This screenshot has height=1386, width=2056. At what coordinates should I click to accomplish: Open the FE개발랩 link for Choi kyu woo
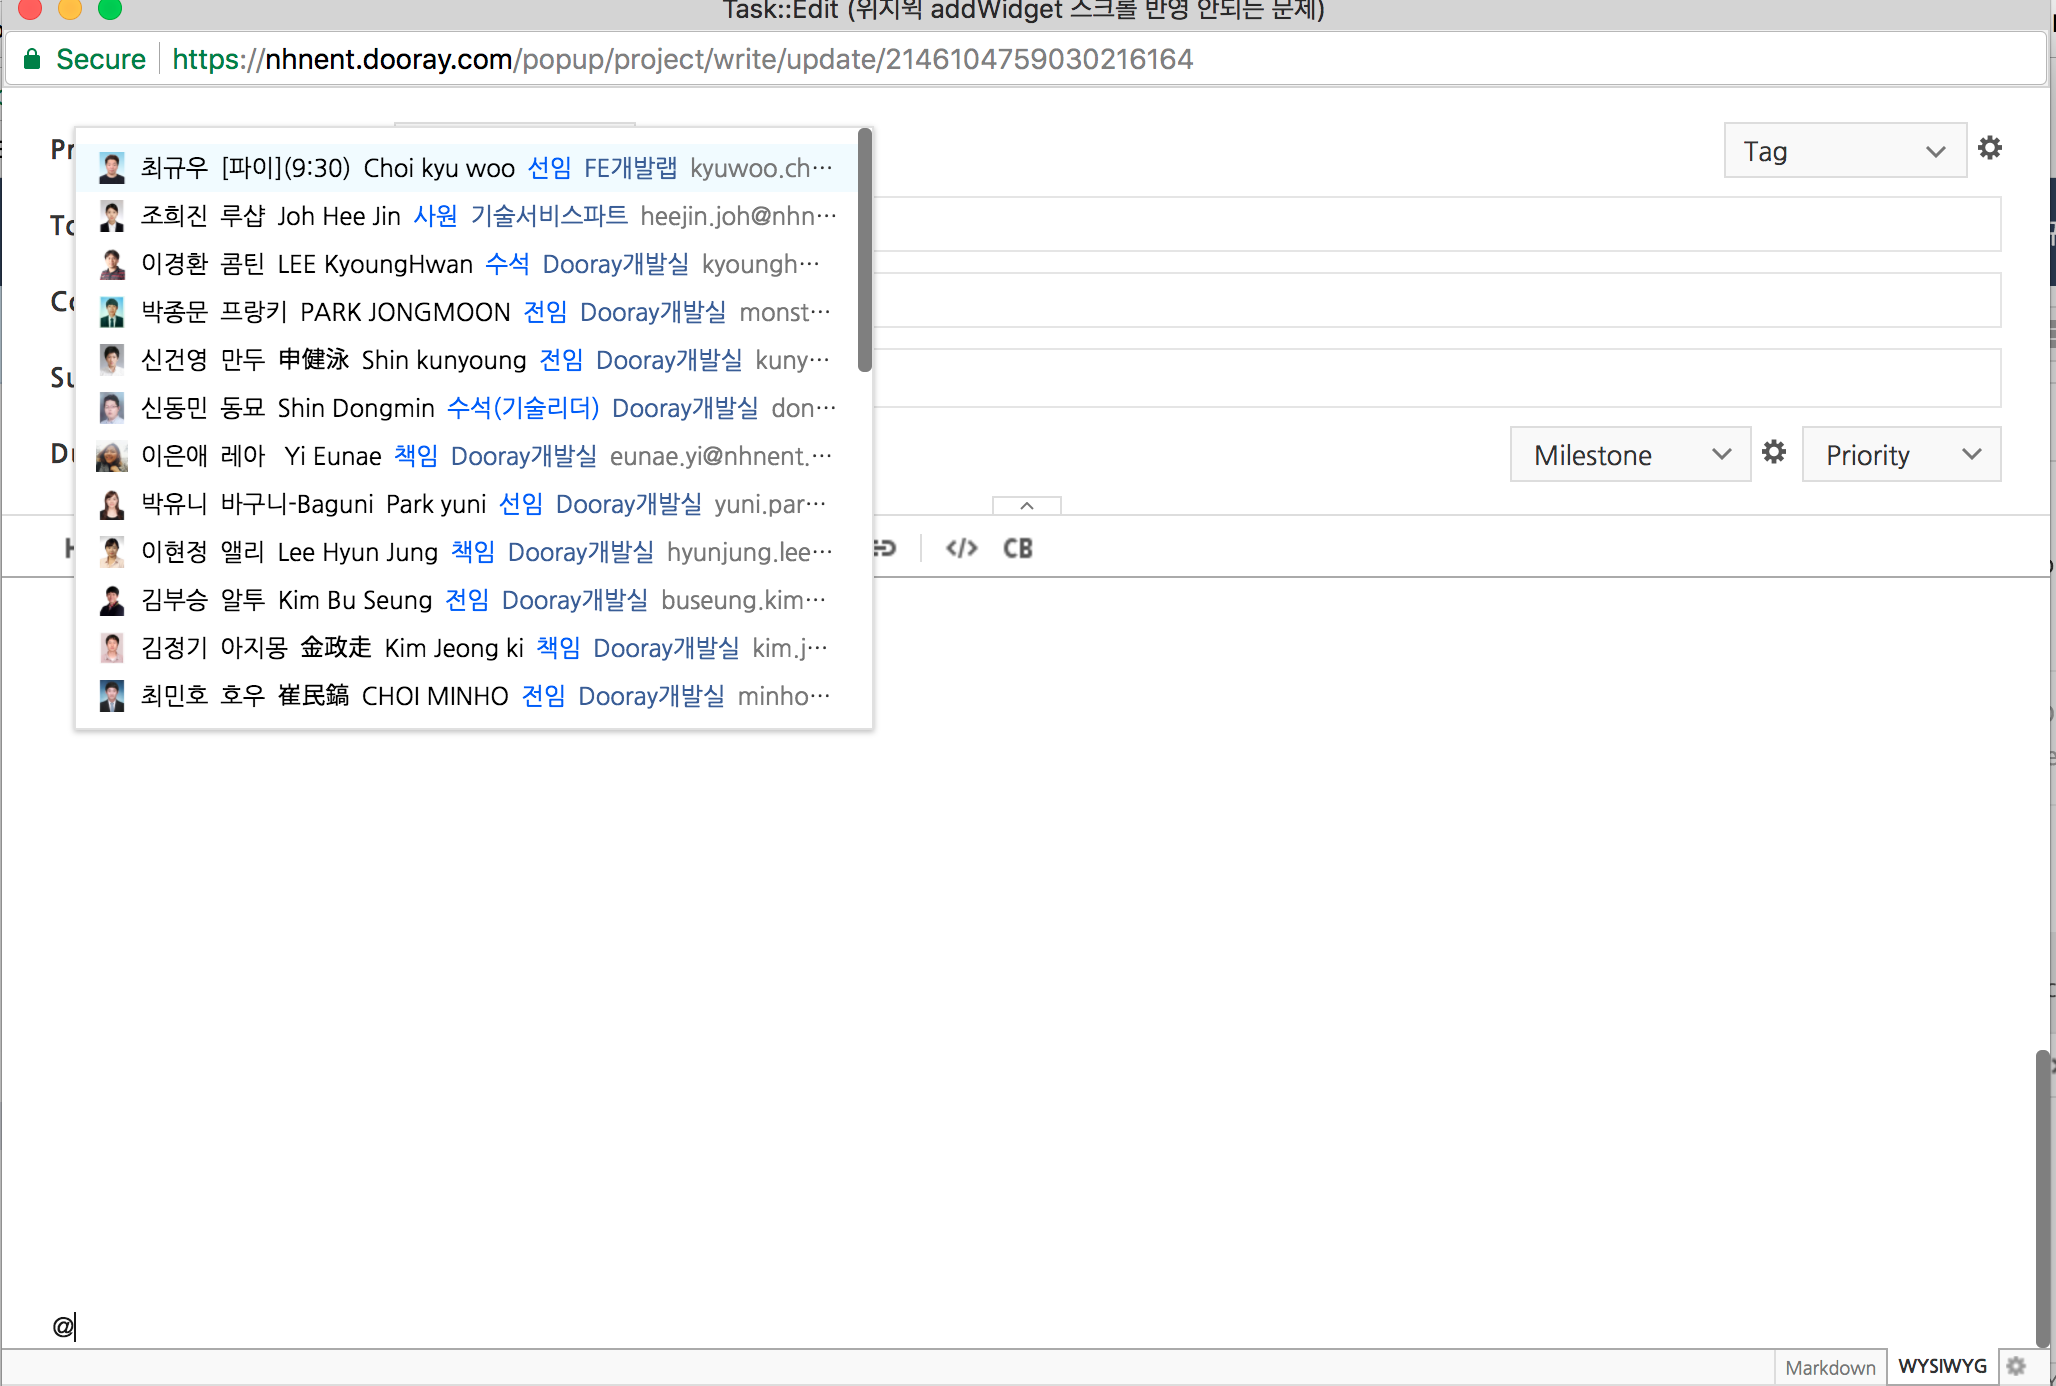coord(630,168)
